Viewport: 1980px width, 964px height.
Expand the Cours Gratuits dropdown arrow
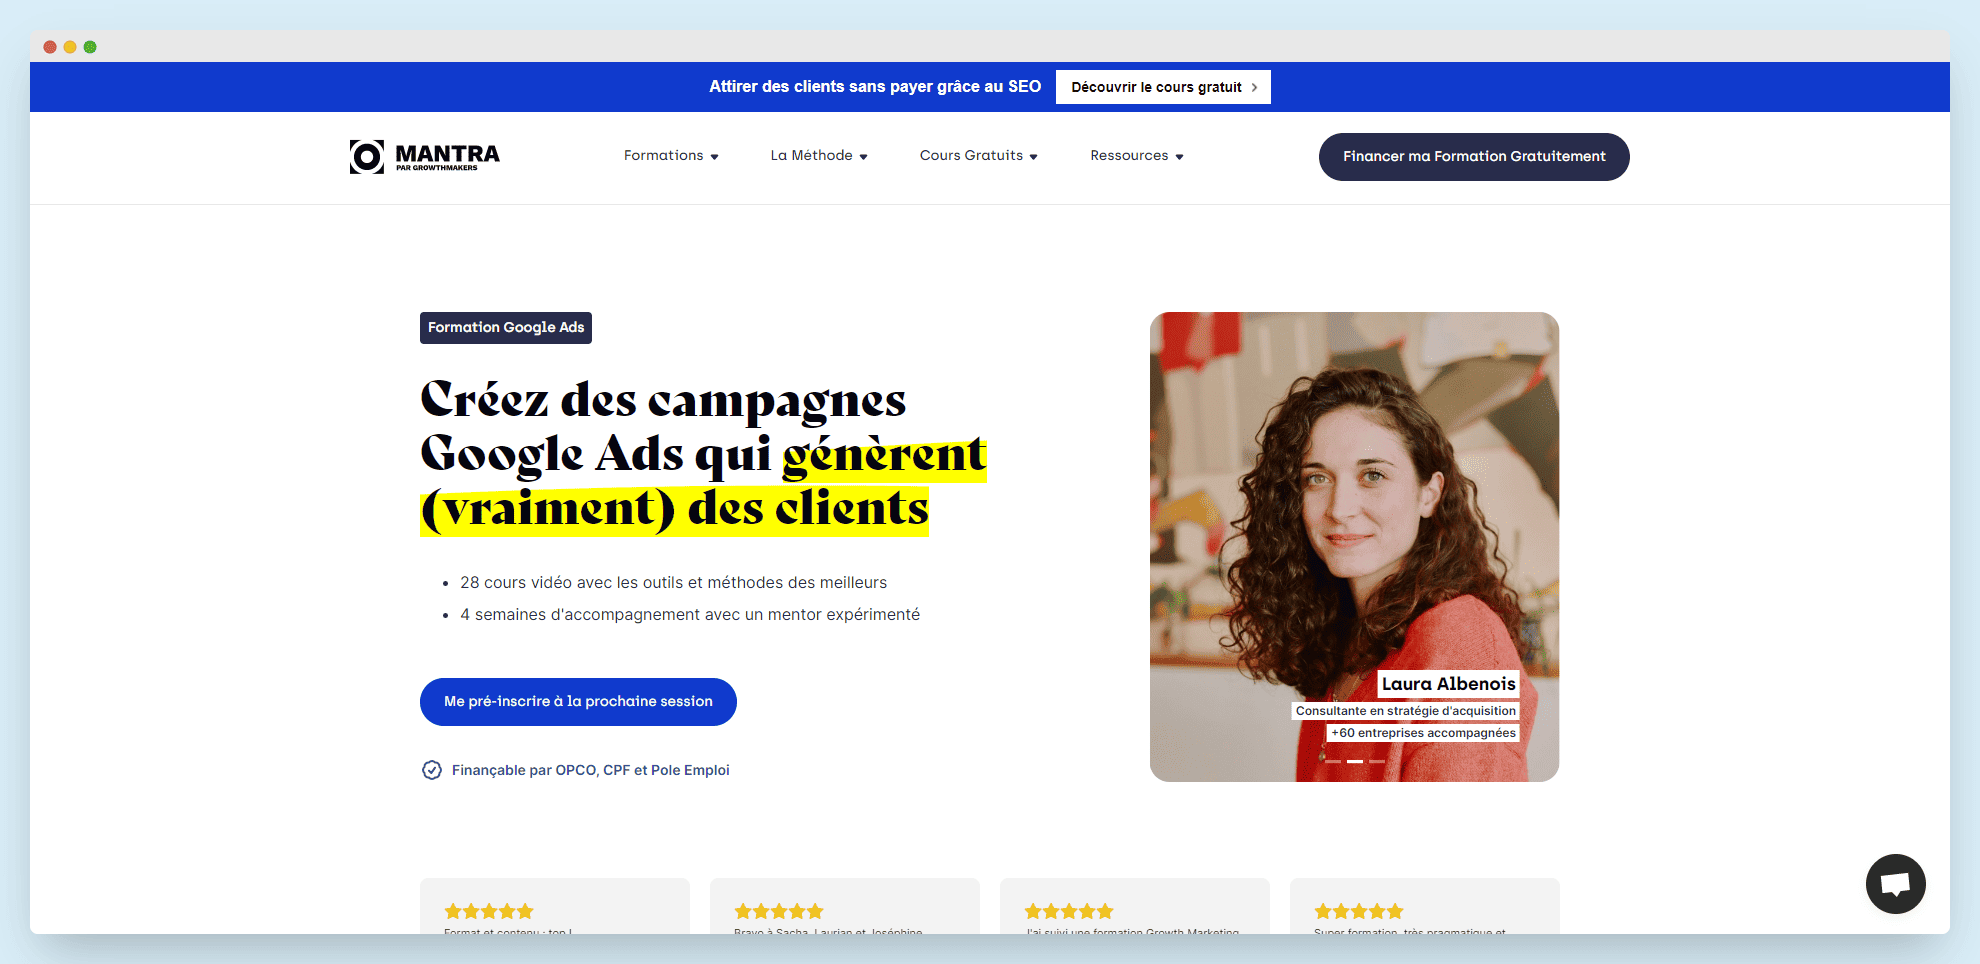coord(1033,157)
